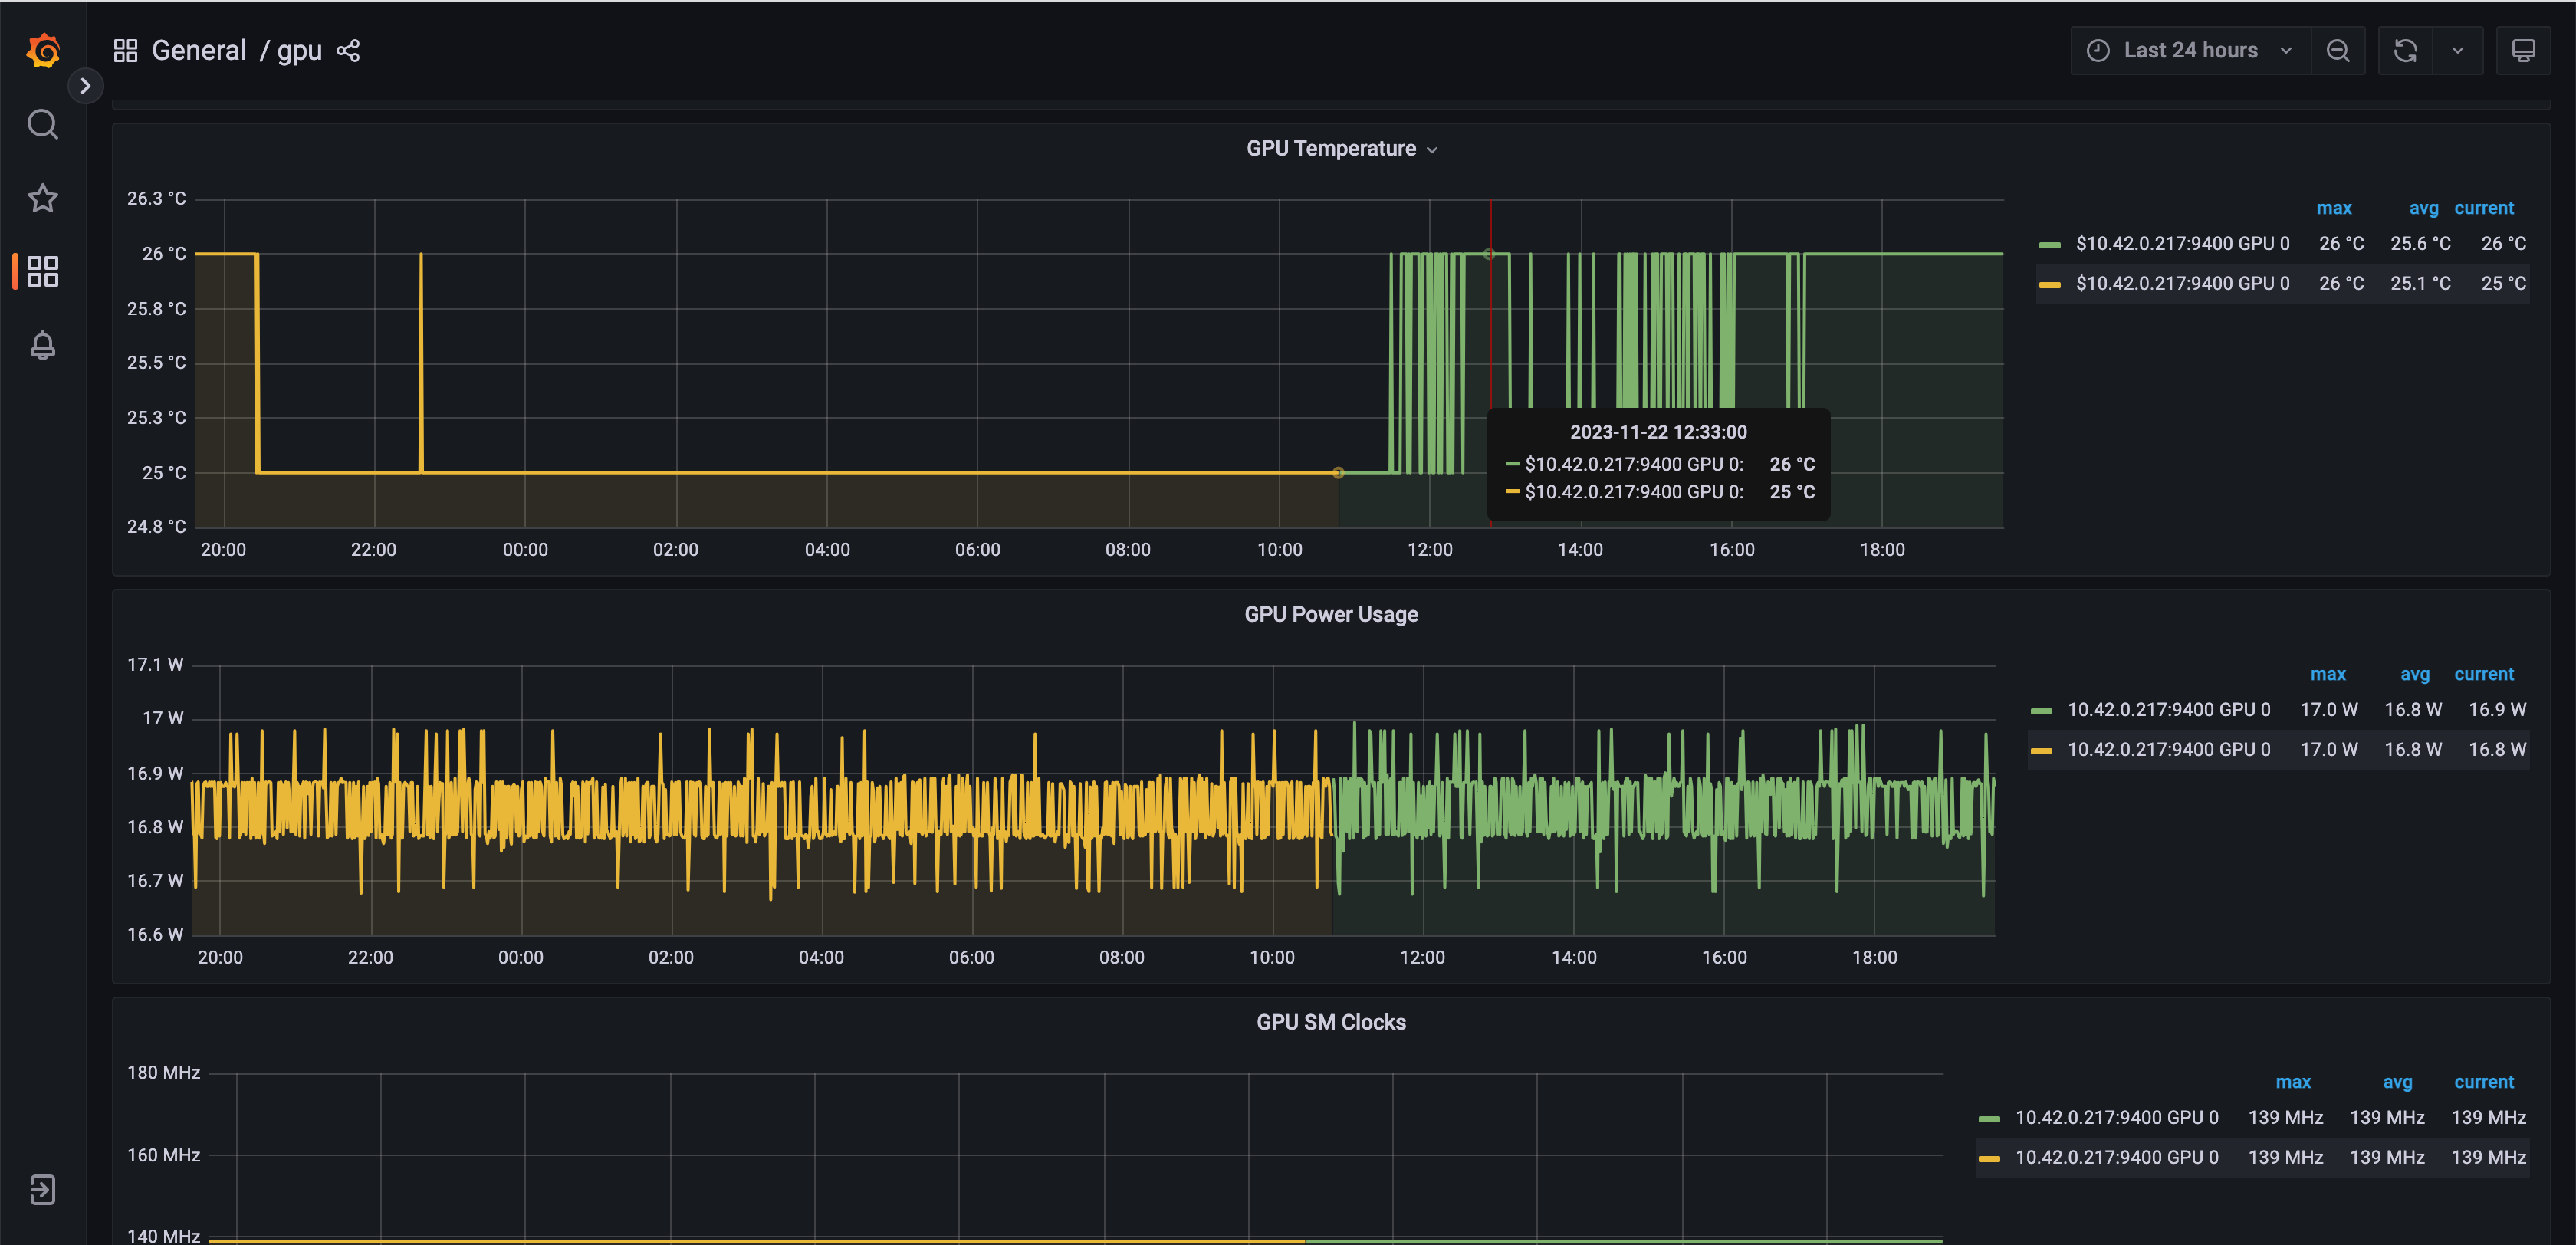Open the Starred dashboards icon
The width and height of the screenshot is (2576, 1245).
(42, 198)
